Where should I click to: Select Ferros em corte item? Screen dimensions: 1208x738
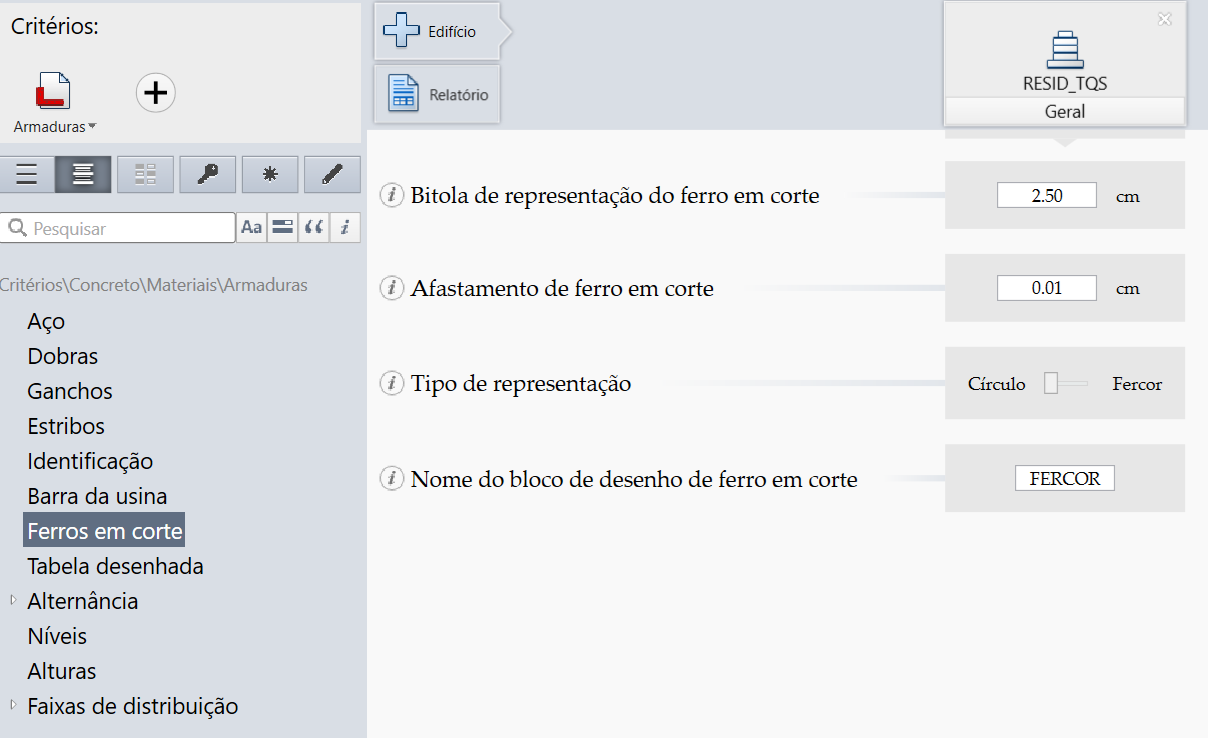click(x=104, y=530)
